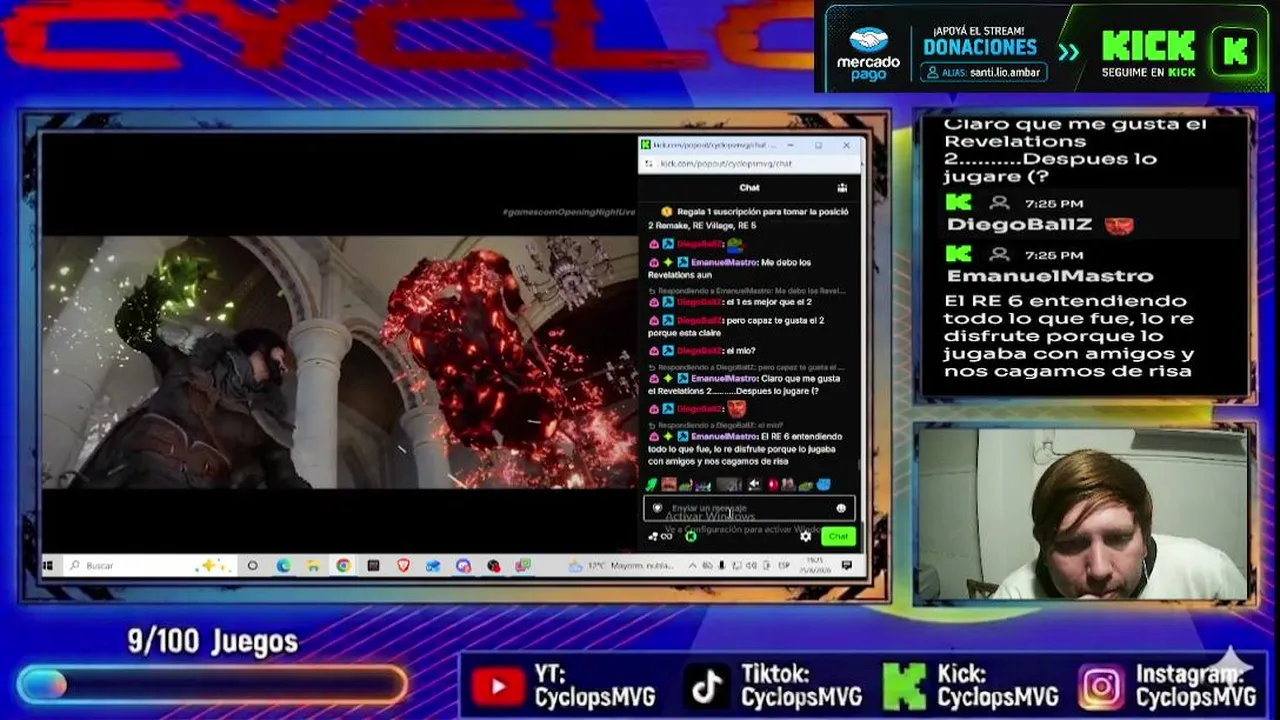1280x720 pixels.
Task: Show hidden system tray icons
Action: 694,566
